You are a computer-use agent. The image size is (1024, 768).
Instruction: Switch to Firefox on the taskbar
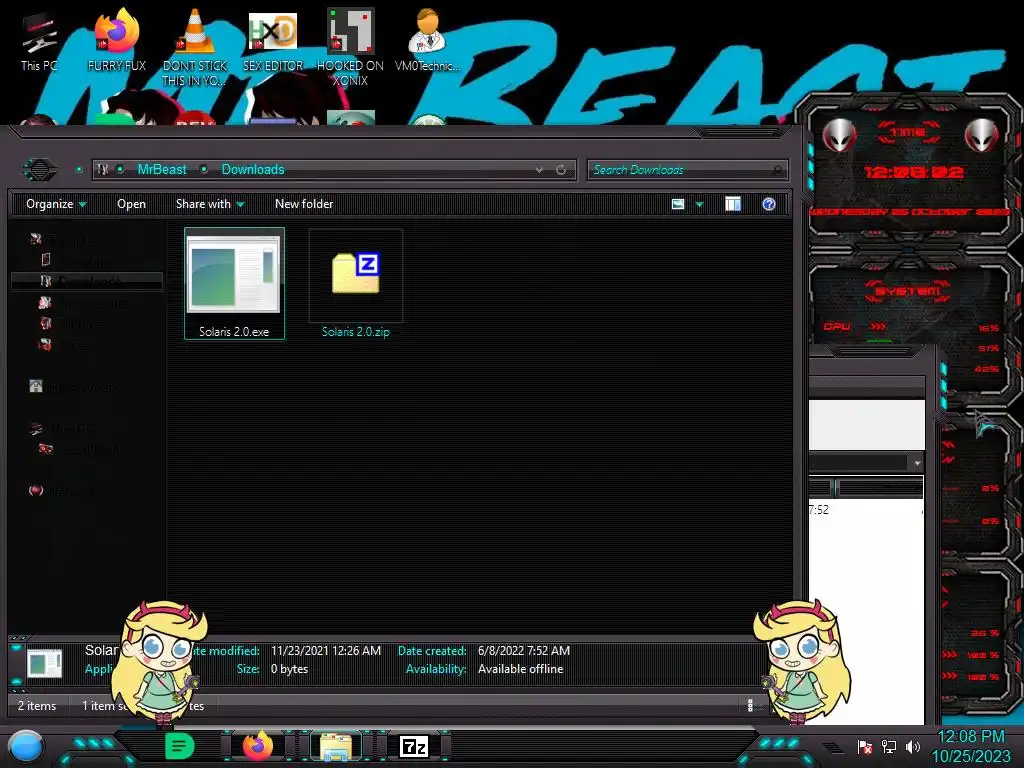tap(257, 746)
